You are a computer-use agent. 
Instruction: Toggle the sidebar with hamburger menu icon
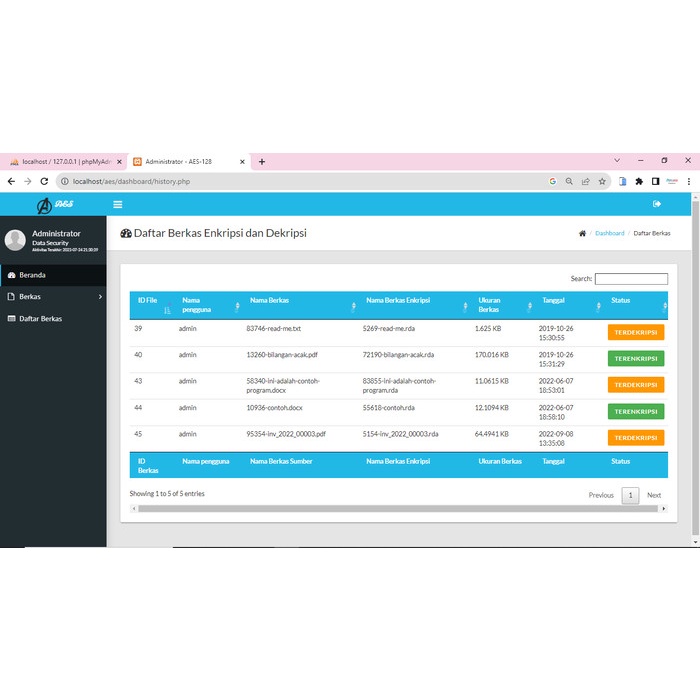pyautogui.click(x=117, y=204)
